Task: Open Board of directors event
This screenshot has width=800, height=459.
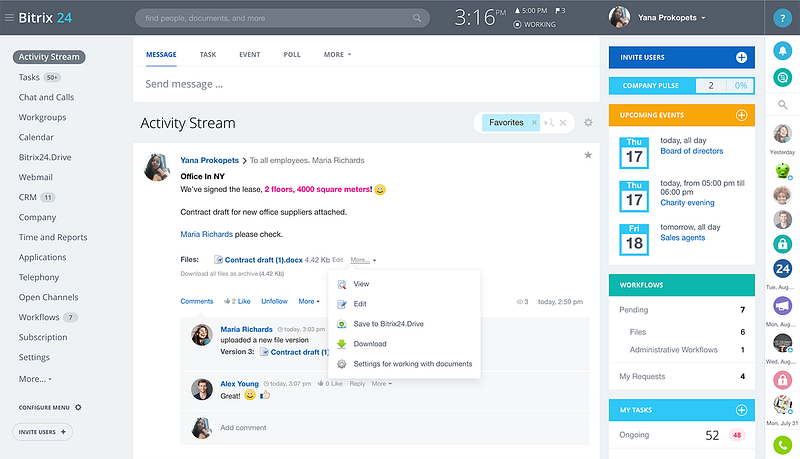Action: (691, 151)
